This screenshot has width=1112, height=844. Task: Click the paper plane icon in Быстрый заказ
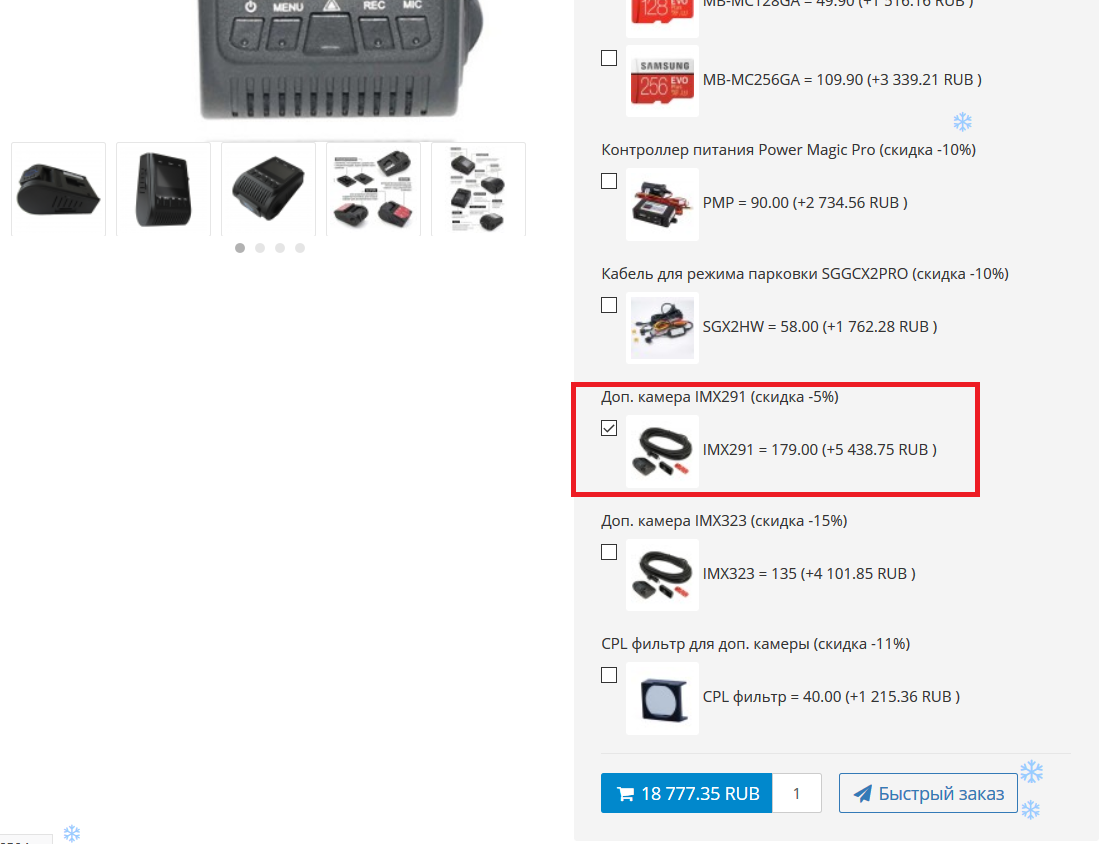click(862, 793)
